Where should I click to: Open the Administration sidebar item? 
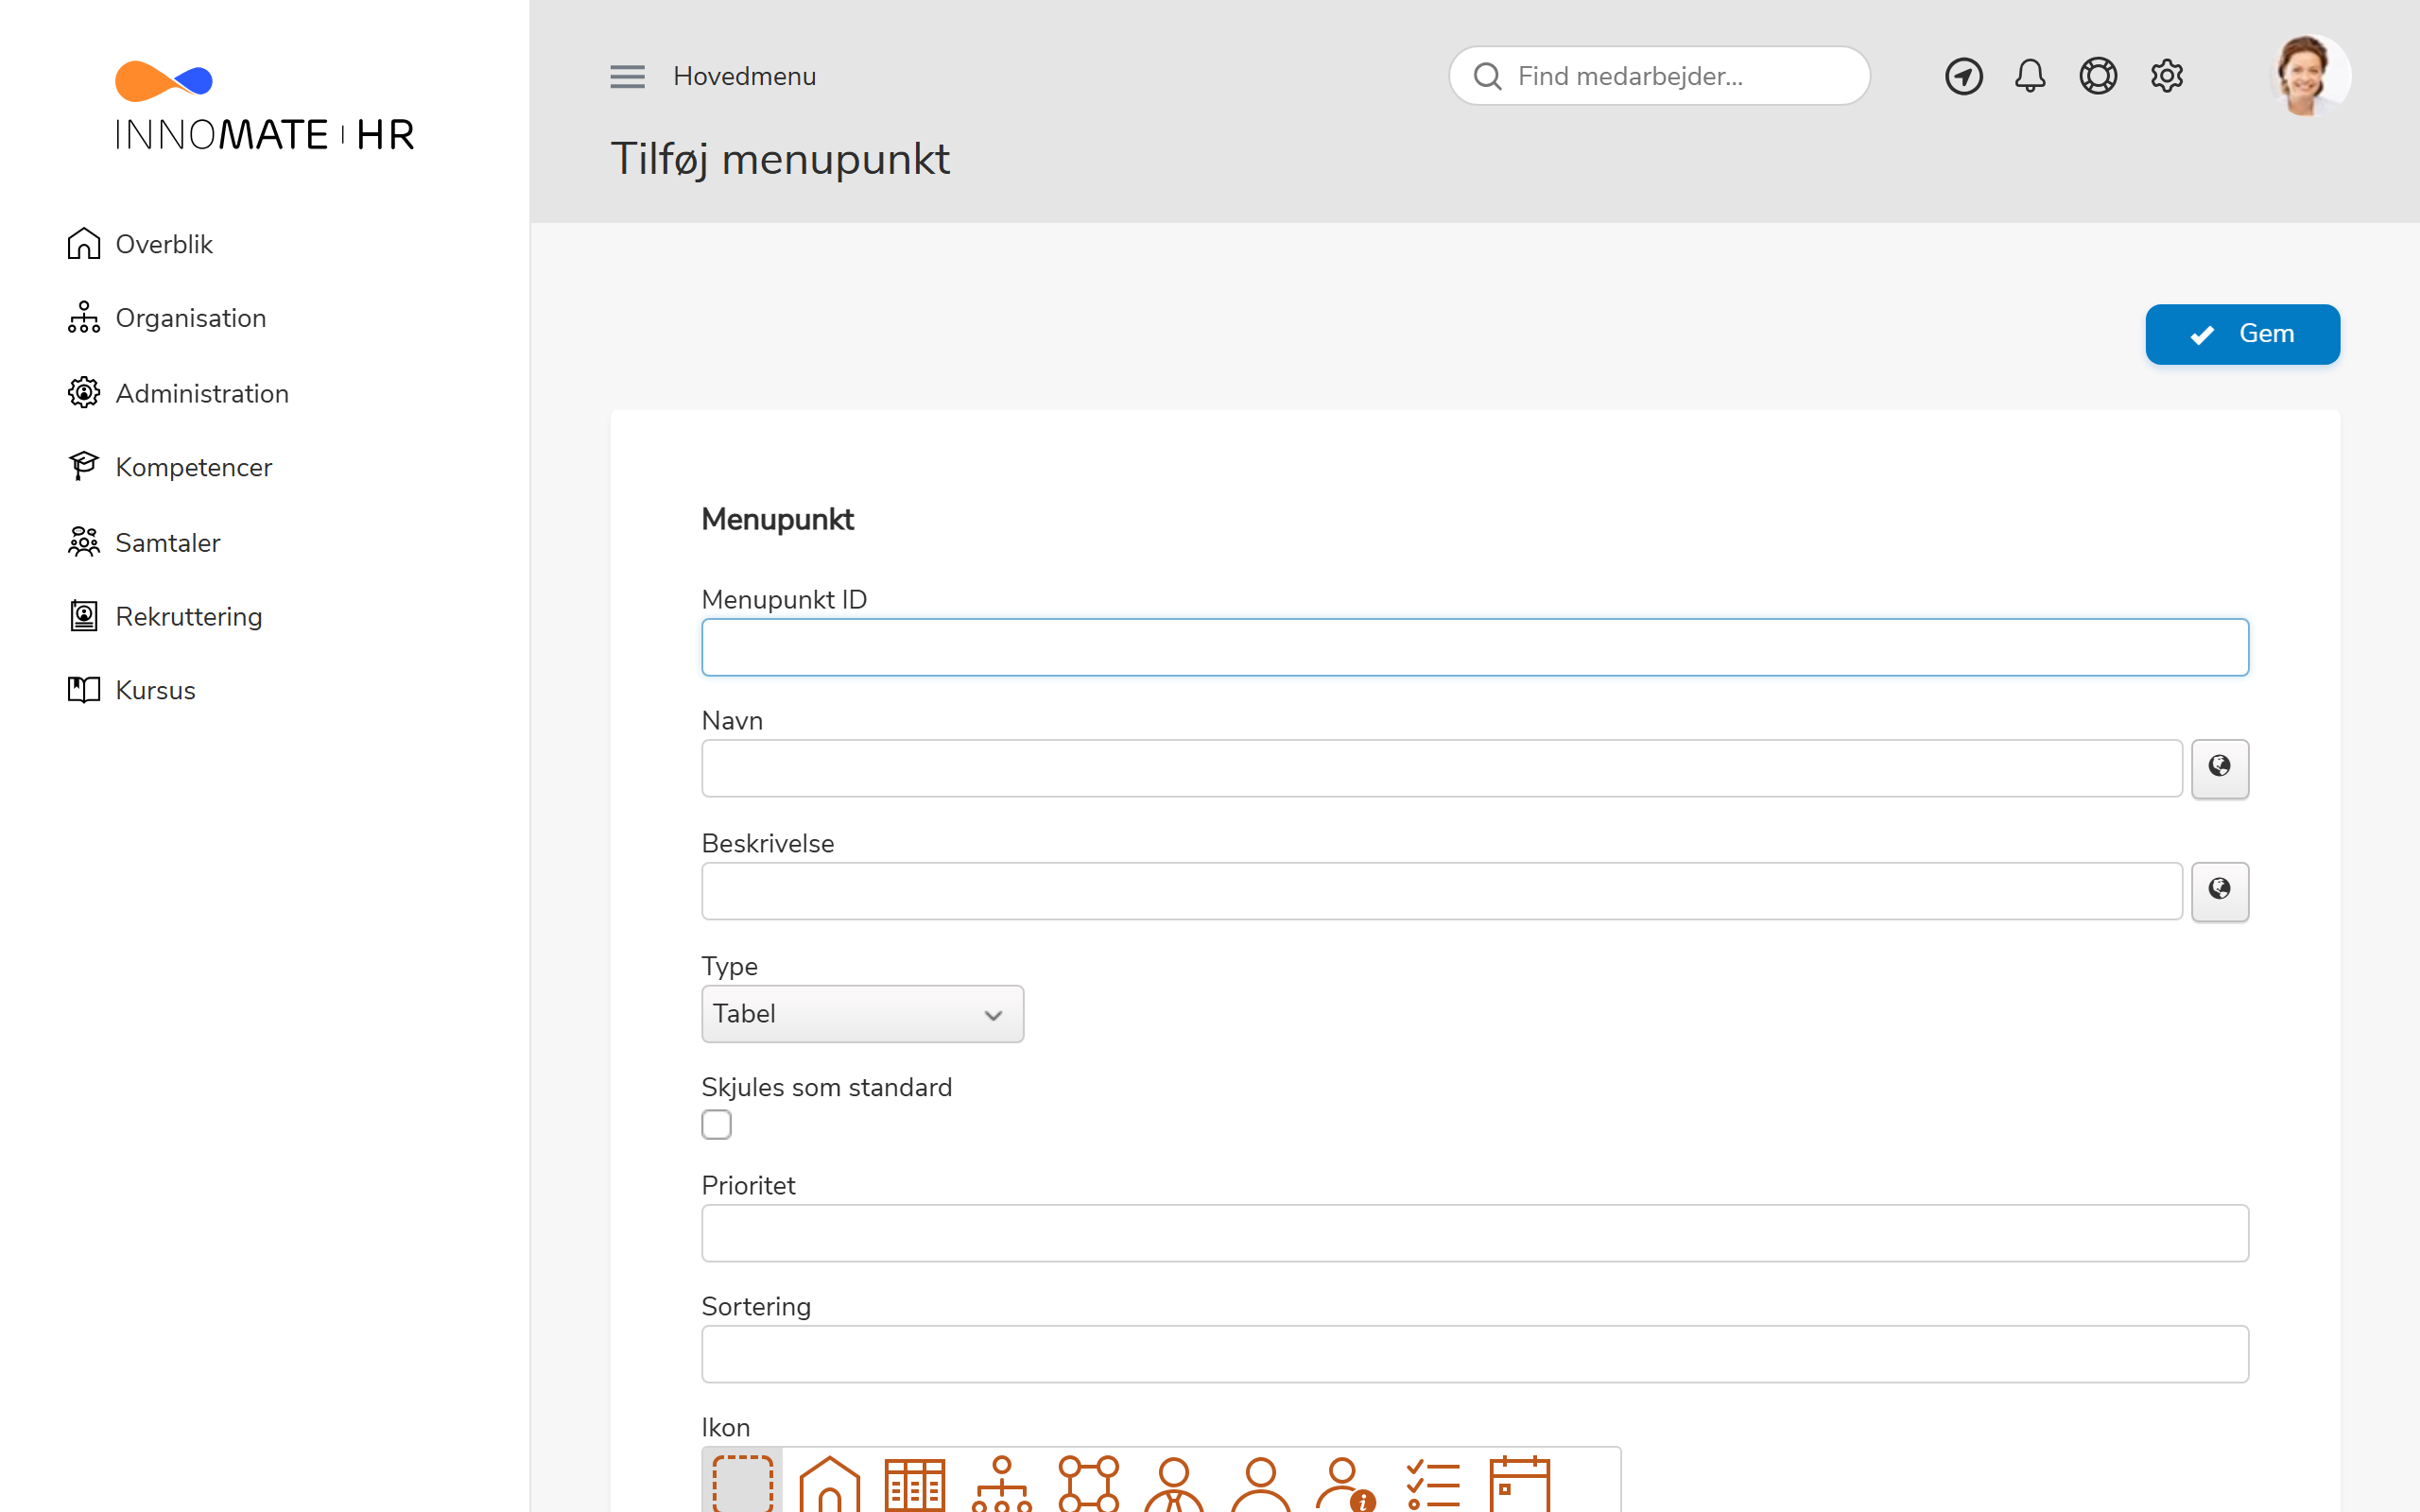pos(178,393)
